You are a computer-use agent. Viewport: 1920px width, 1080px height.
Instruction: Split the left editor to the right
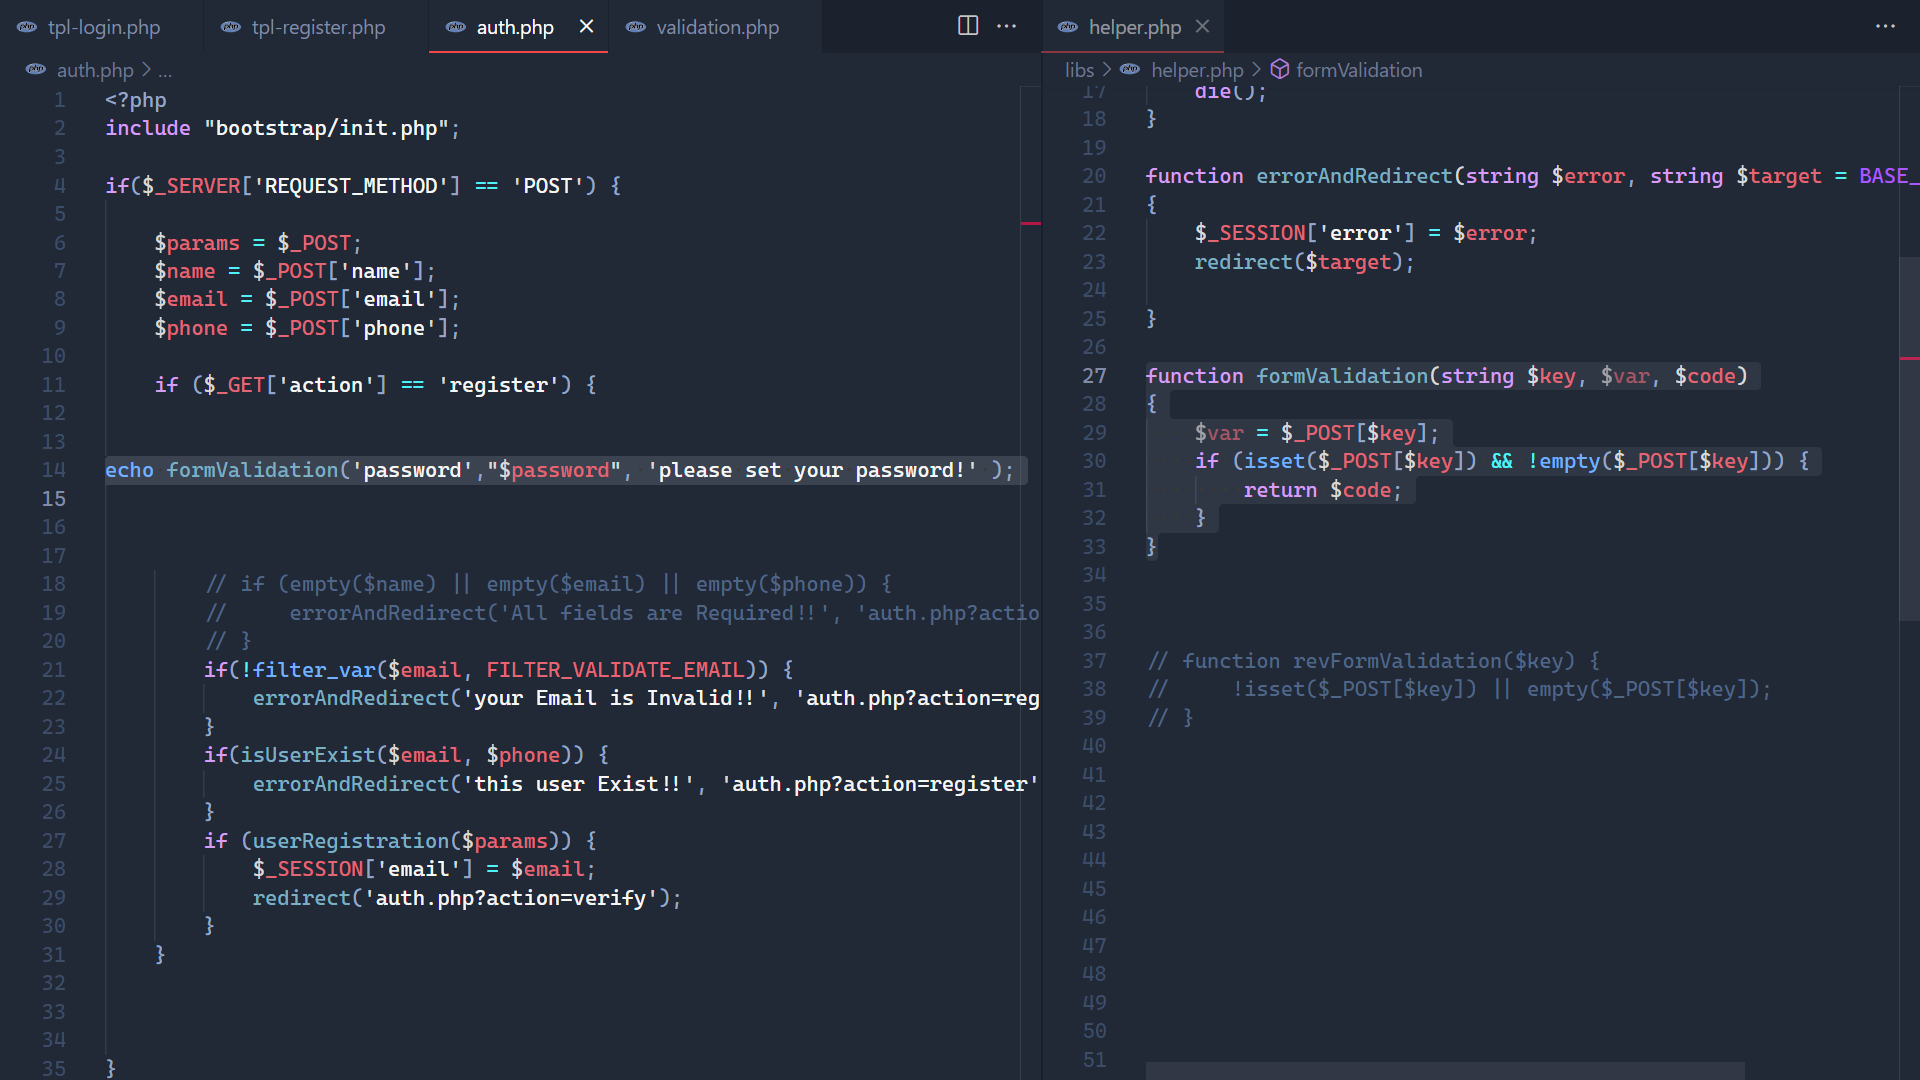[x=968, y=26]
